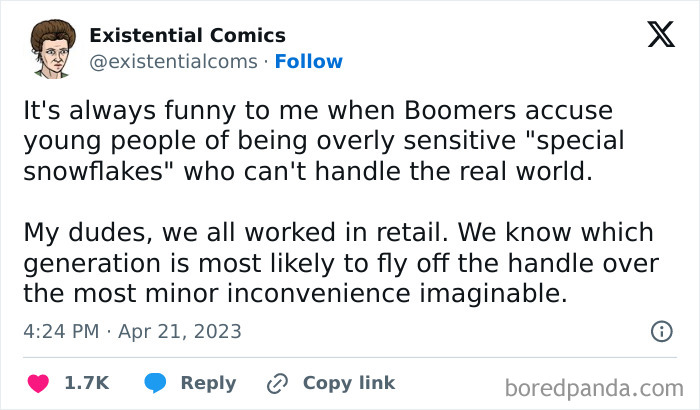Viewport: 700px width, 410px height.
Task: Click the 1.7K like count
Action: coord(86,383)
